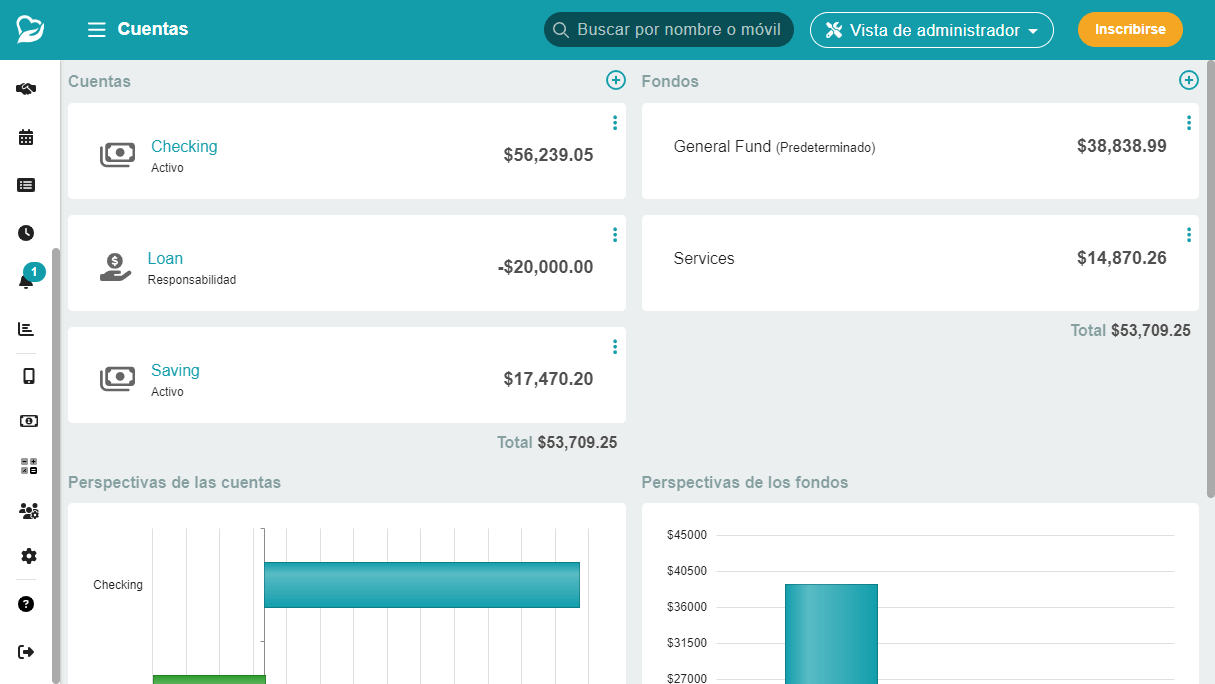This screenshot has height=684, width=1215.
Task: Select the Services fund name
Action: coord(704,258)
